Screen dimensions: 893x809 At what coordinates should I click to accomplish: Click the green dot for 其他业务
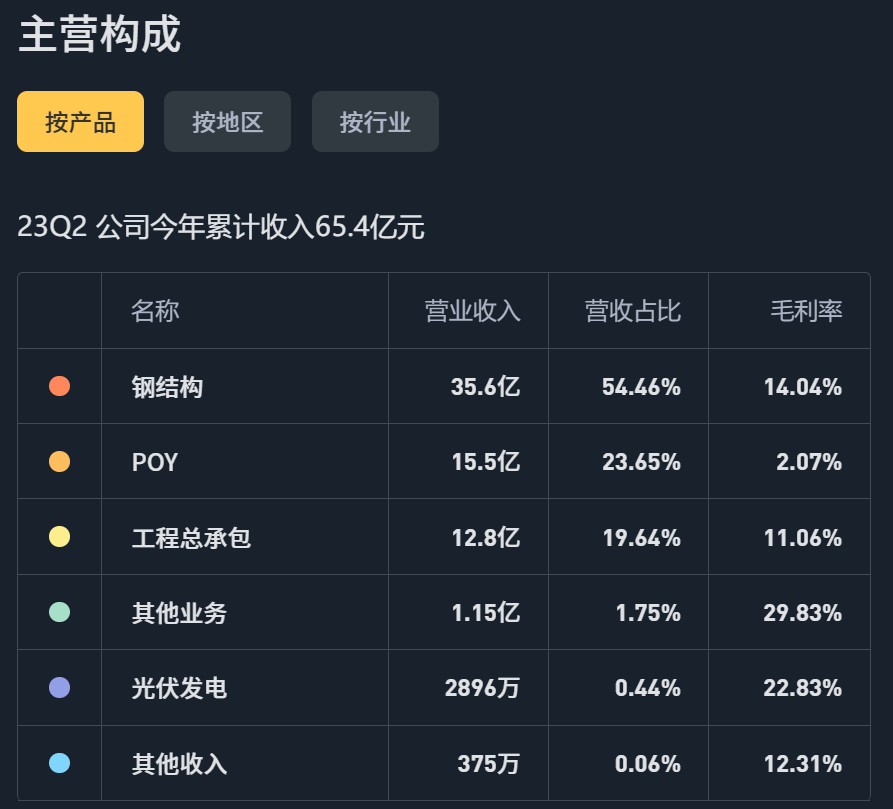[x=59, y=613]
